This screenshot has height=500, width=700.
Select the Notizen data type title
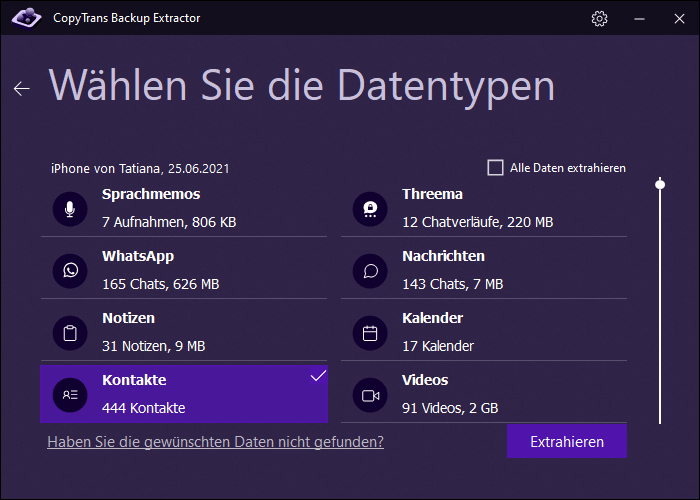pos(129,318)
